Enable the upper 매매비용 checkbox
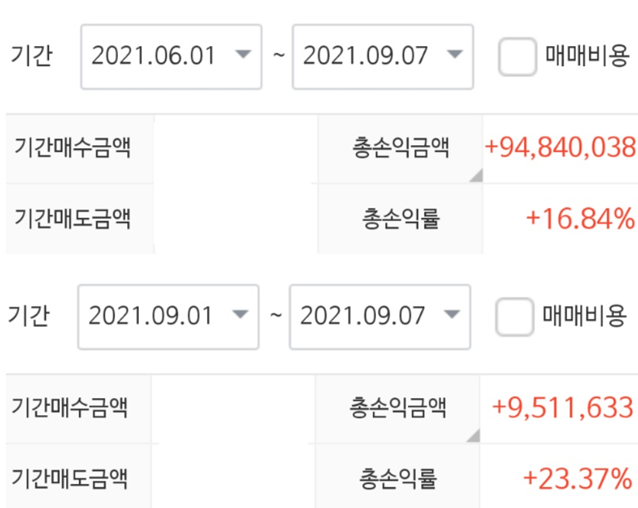The image size is (638, 508). pyautogui.click(x=517, y=57)
